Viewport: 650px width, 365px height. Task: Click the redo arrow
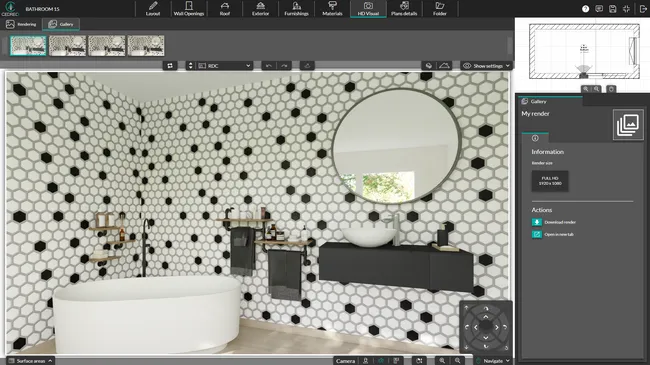pos(284,66)
